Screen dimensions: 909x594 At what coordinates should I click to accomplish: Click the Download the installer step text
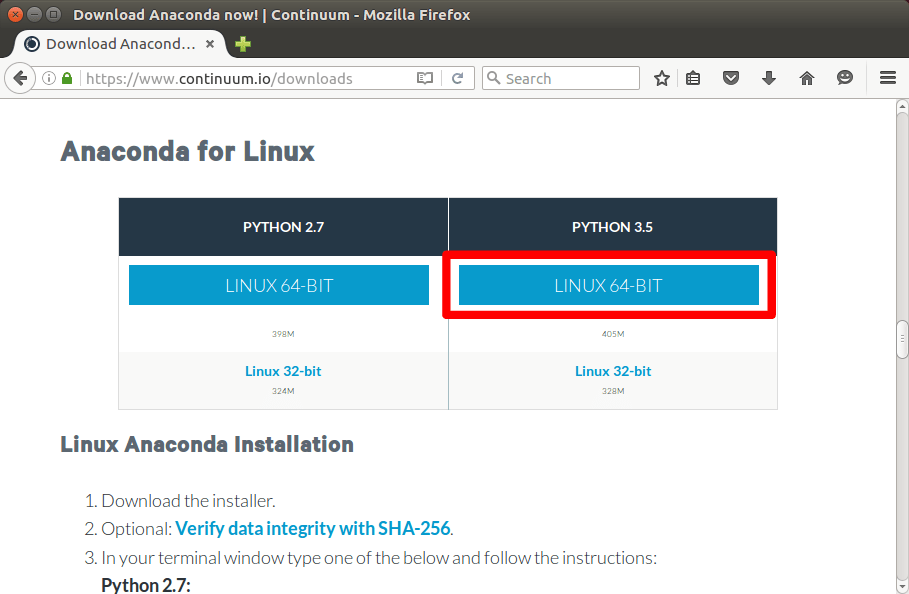pos(188,501)
